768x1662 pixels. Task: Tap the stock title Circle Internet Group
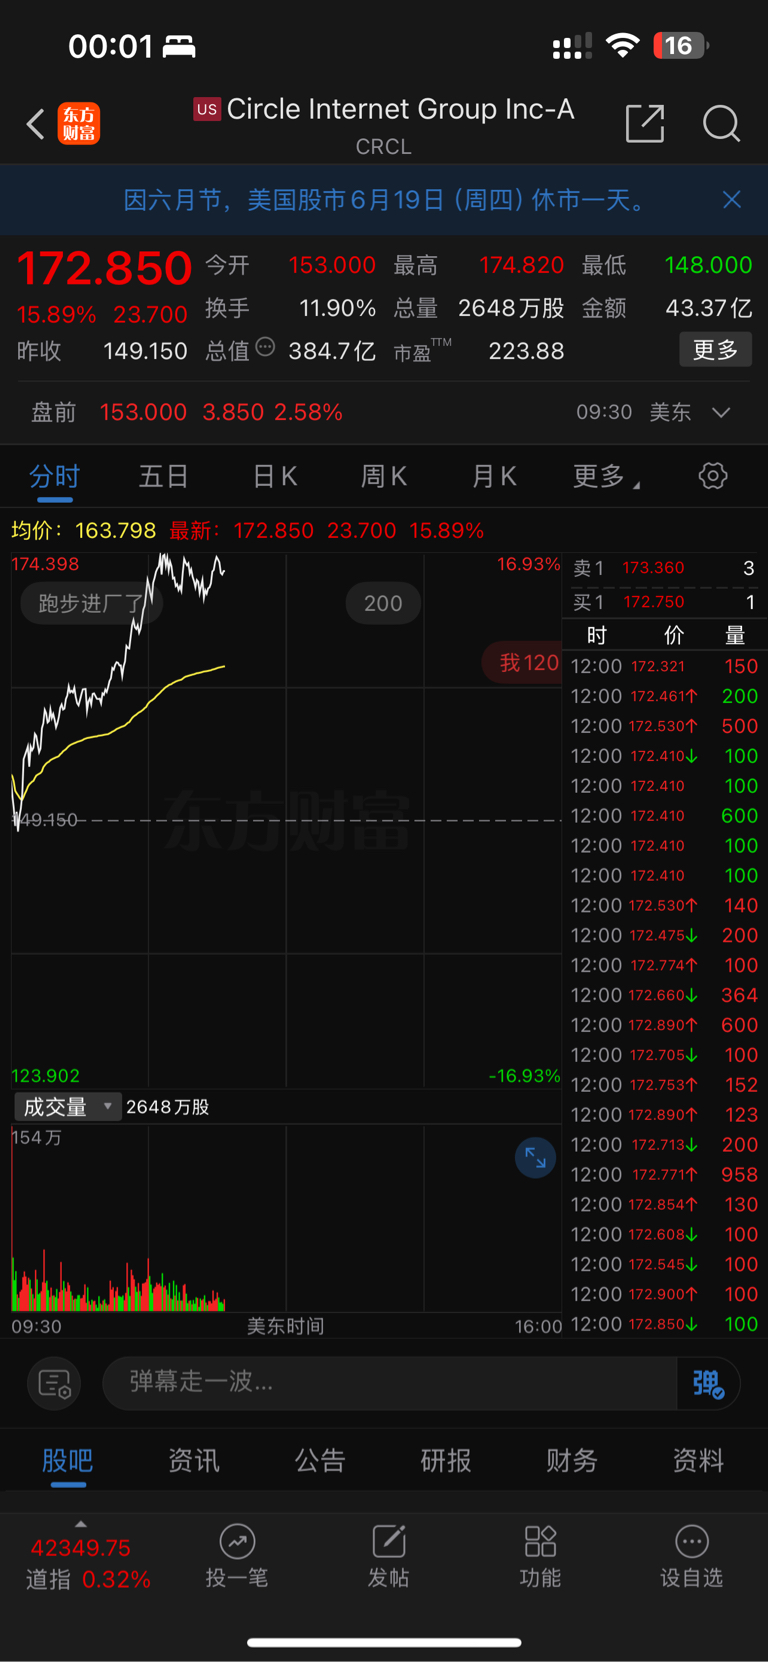[400, 109]
